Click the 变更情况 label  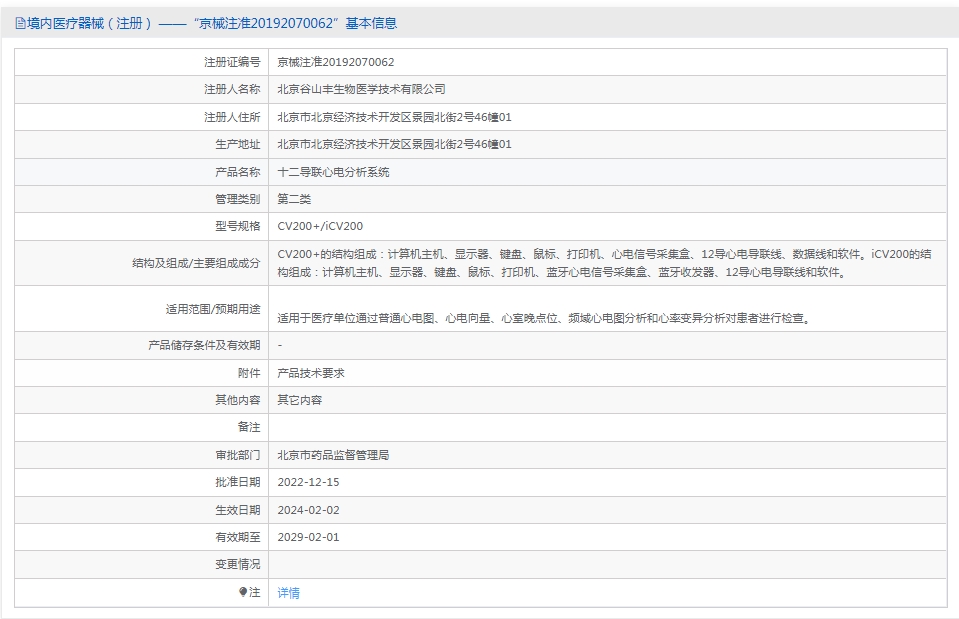[238, 564]
